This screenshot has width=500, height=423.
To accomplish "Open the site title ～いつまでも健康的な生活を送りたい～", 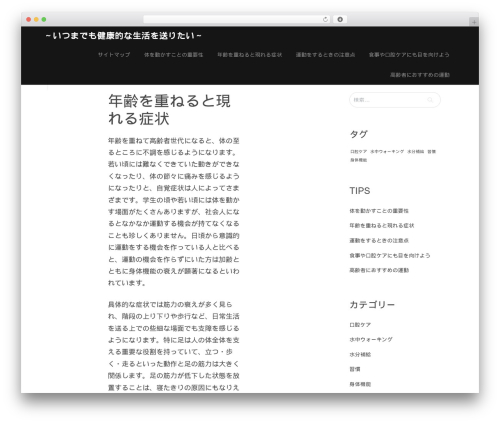I will pyautogui.click(x=123, y=35).
